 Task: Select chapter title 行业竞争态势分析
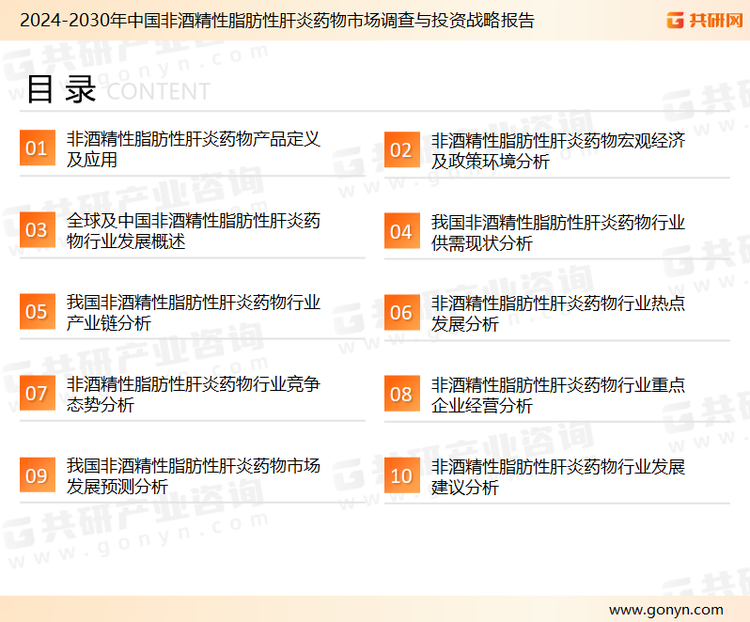(193, 394)
